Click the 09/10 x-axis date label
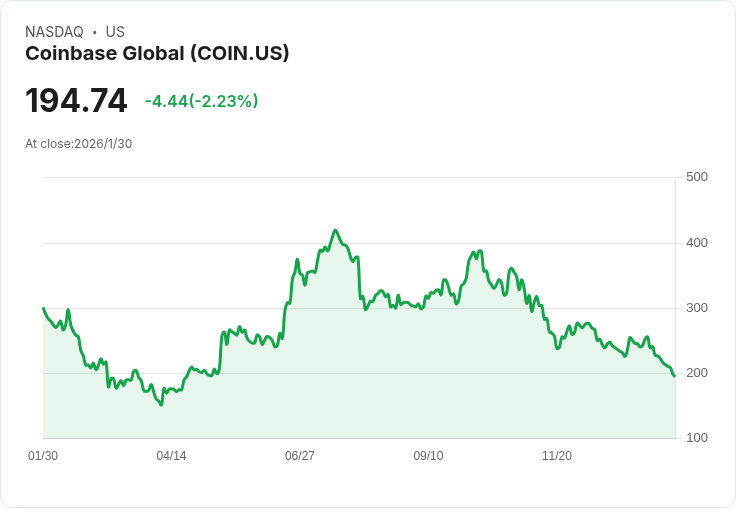 [428, 456]
